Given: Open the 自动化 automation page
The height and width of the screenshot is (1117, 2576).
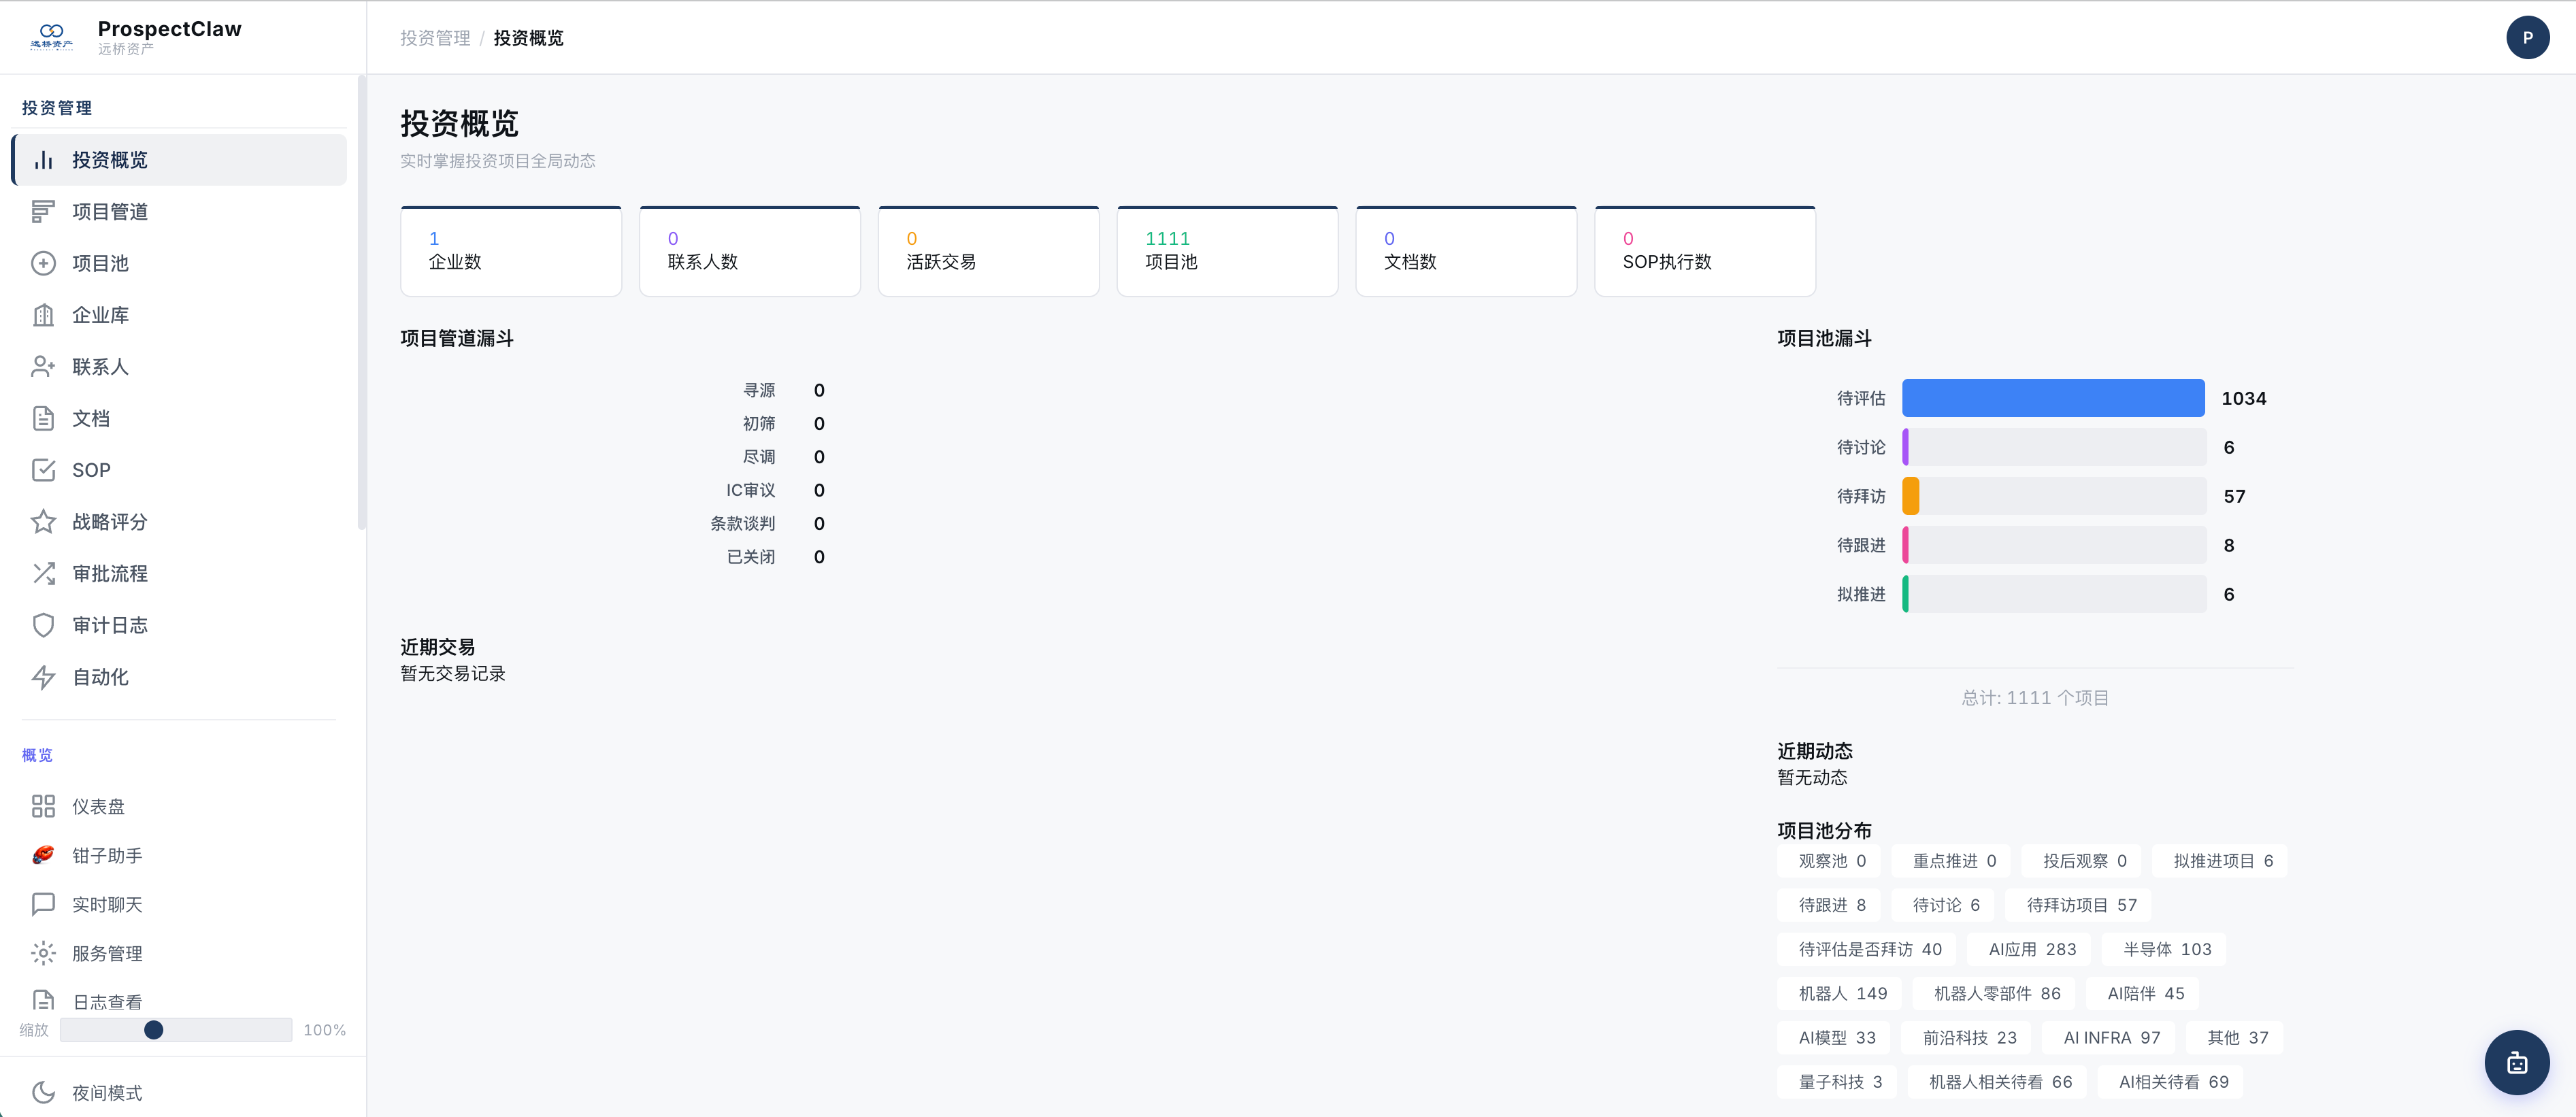Looking at the screenshot, I should pyautogui.click(x=100, y=677).
